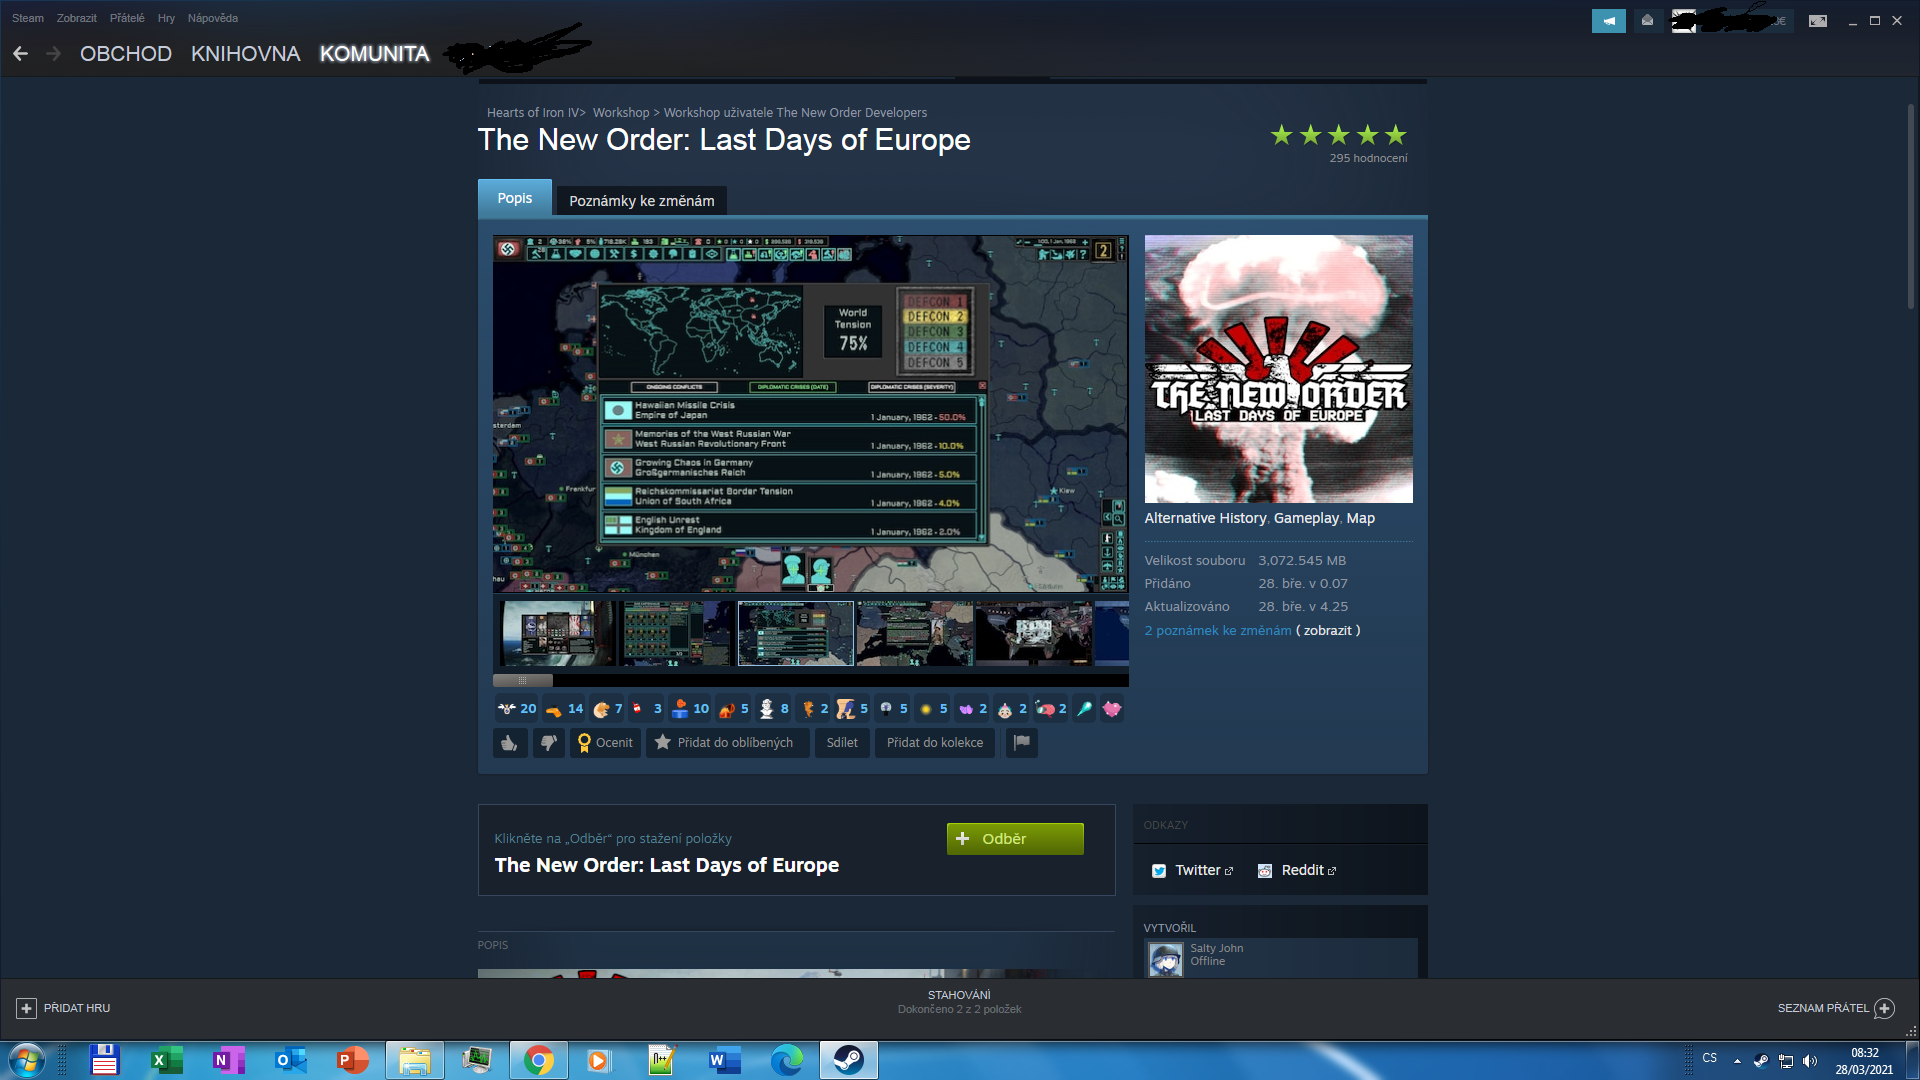
Task: Show hidden tray icons arrow
Action: (x=1737, y=1061)
